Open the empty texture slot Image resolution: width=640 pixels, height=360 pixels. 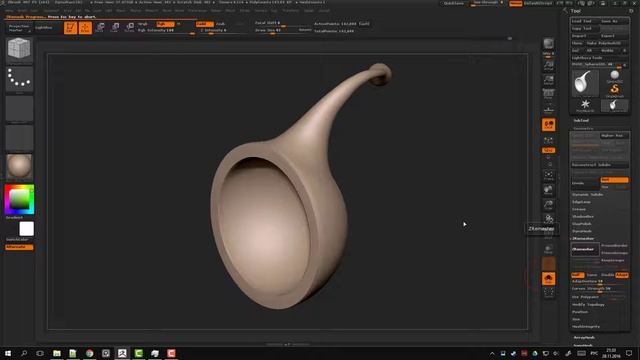[19, 138]
